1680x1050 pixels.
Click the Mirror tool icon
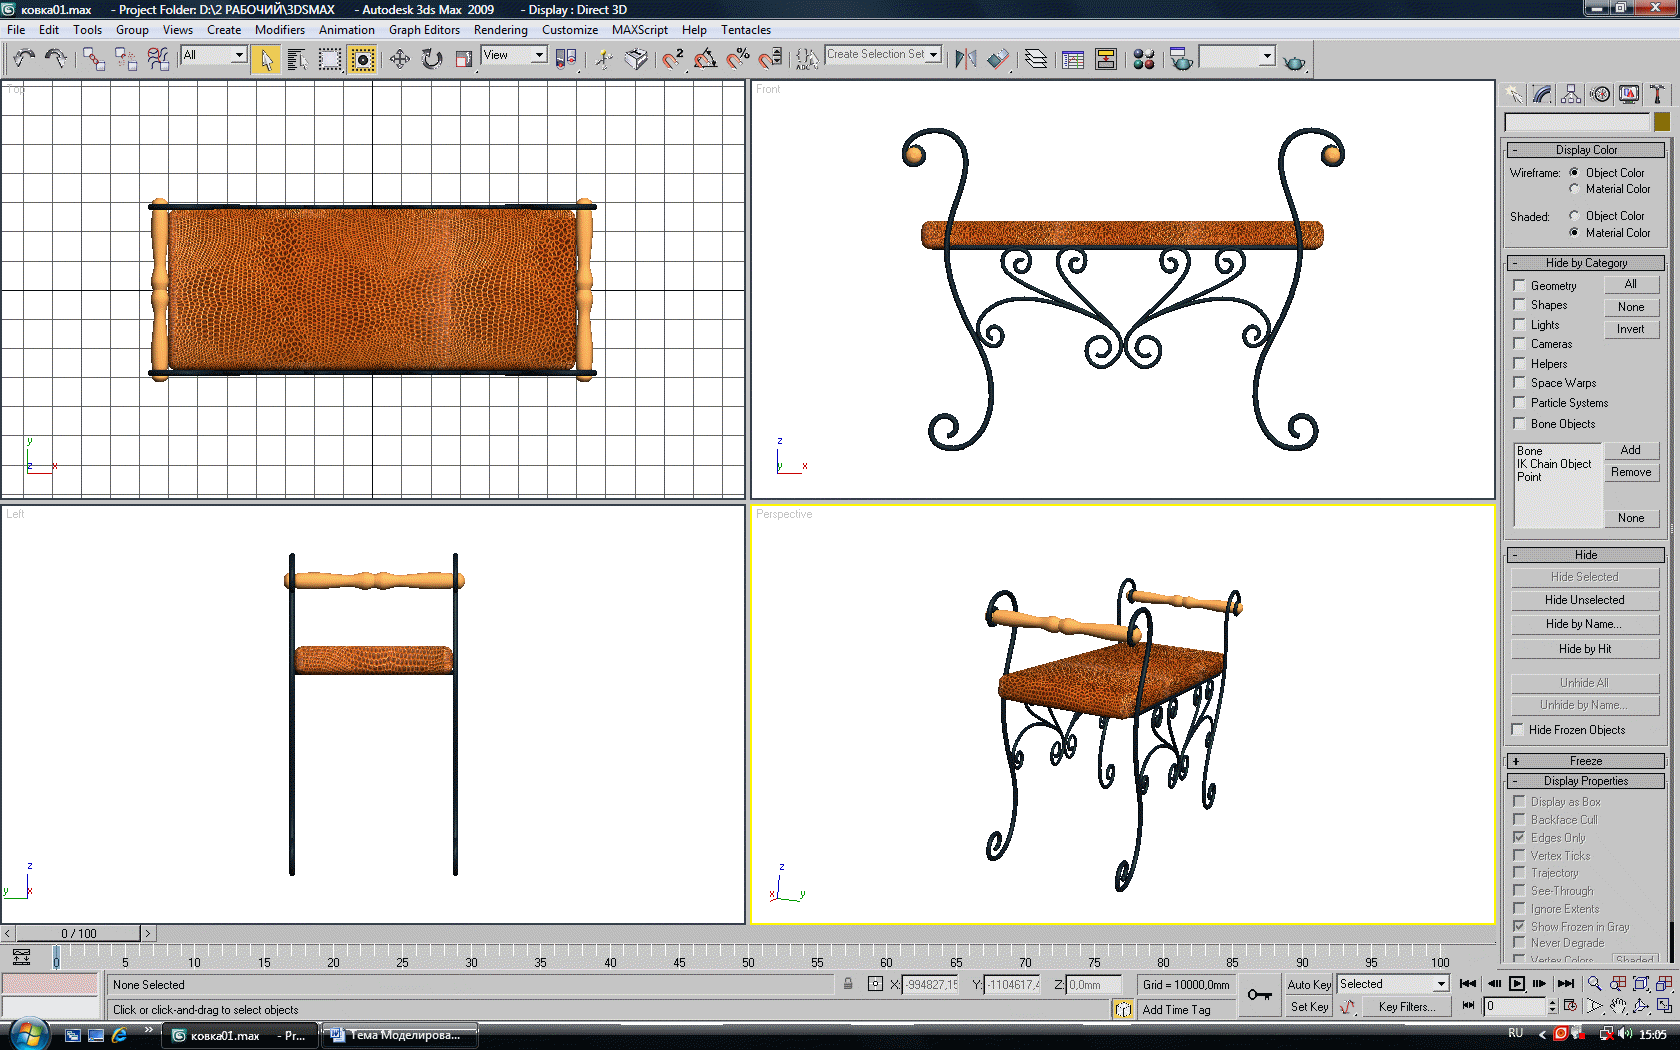click(x=965, y=60)
